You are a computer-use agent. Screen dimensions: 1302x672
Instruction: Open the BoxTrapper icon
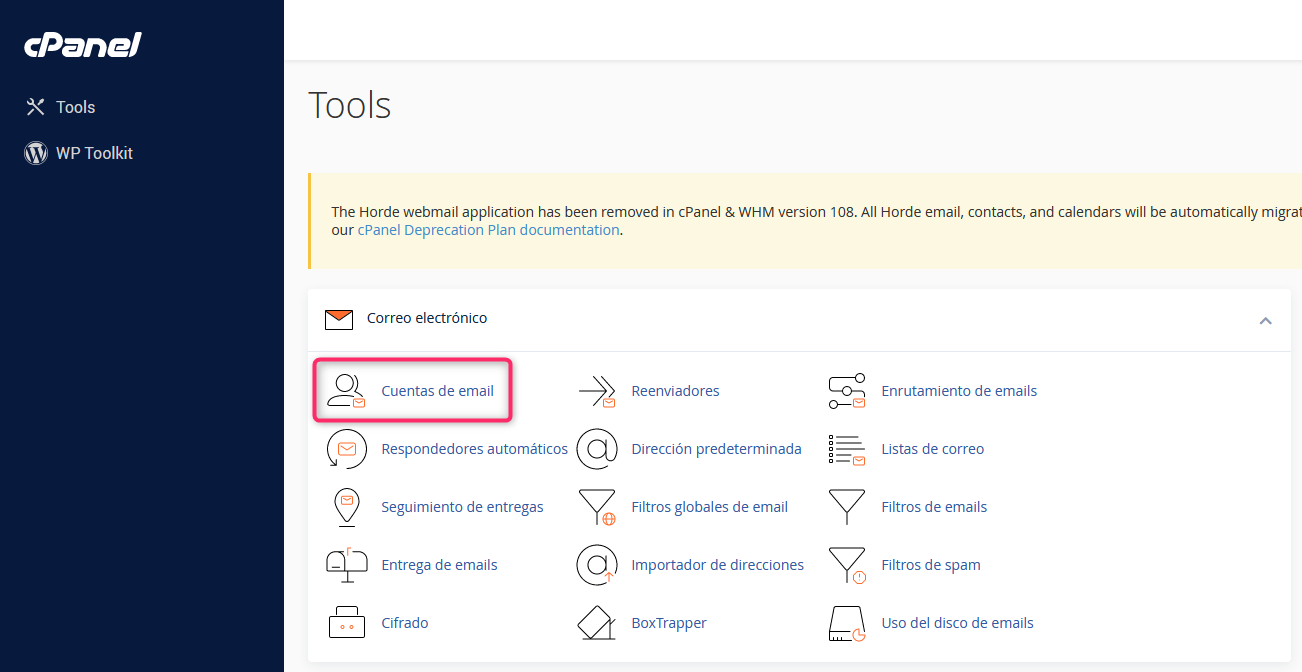597,623
